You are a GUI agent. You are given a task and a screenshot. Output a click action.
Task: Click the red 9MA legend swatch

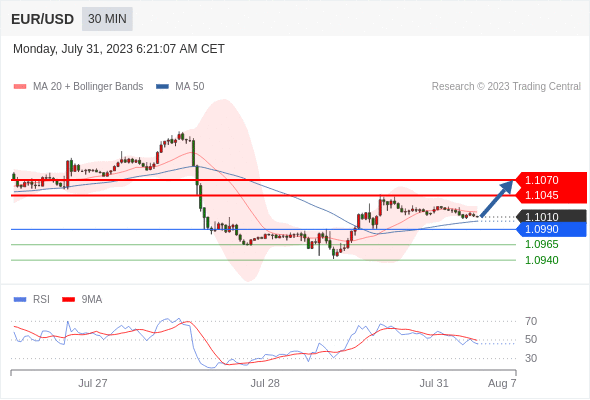(68, 300)
